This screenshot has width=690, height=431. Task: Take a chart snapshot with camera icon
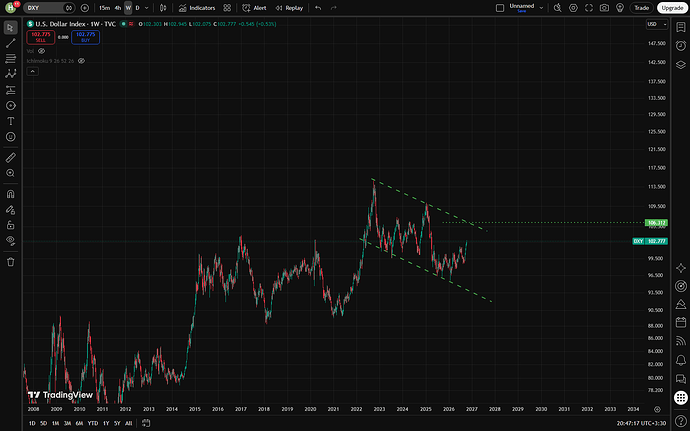coord(604,8)
